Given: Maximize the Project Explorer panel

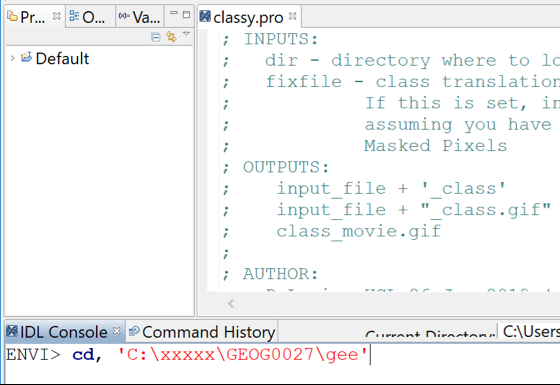Looking at the screenshot, I should (x=186, y=15).
